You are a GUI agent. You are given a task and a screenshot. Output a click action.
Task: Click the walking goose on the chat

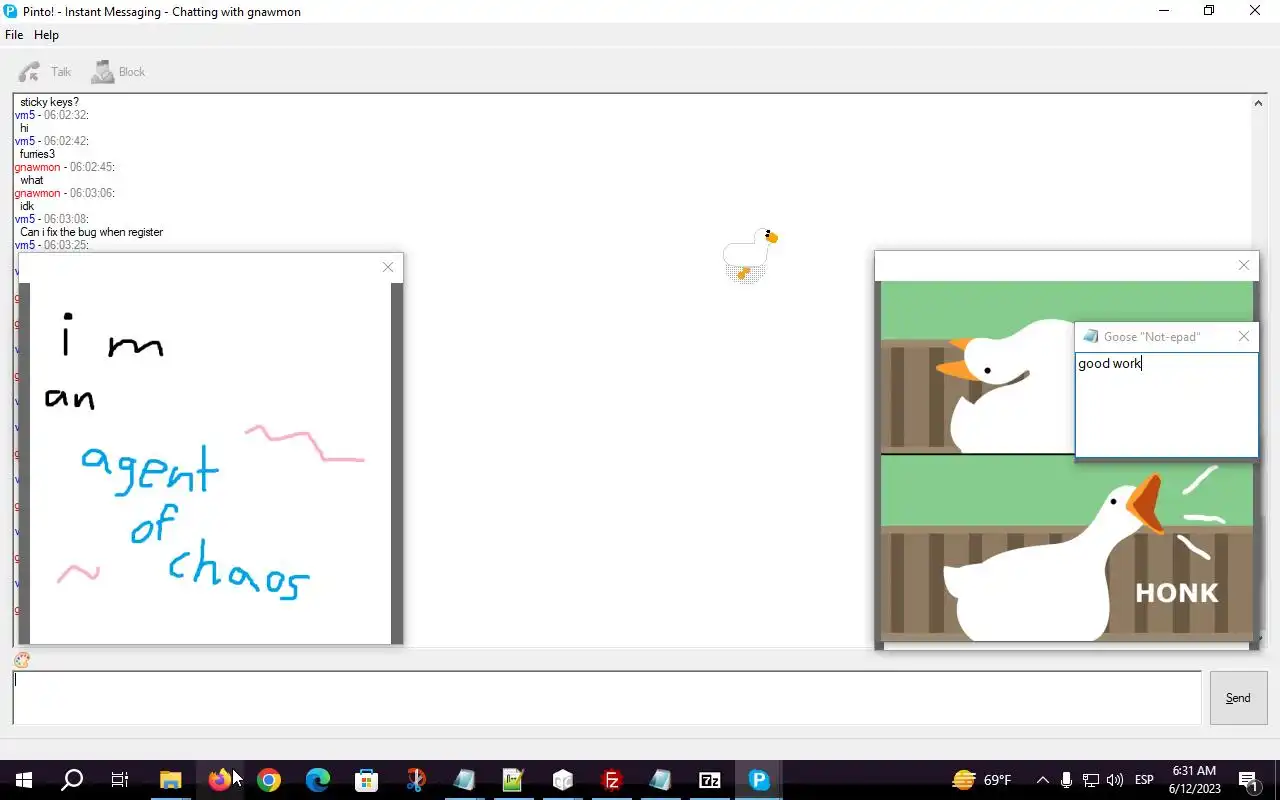click(x=750, y=254)
